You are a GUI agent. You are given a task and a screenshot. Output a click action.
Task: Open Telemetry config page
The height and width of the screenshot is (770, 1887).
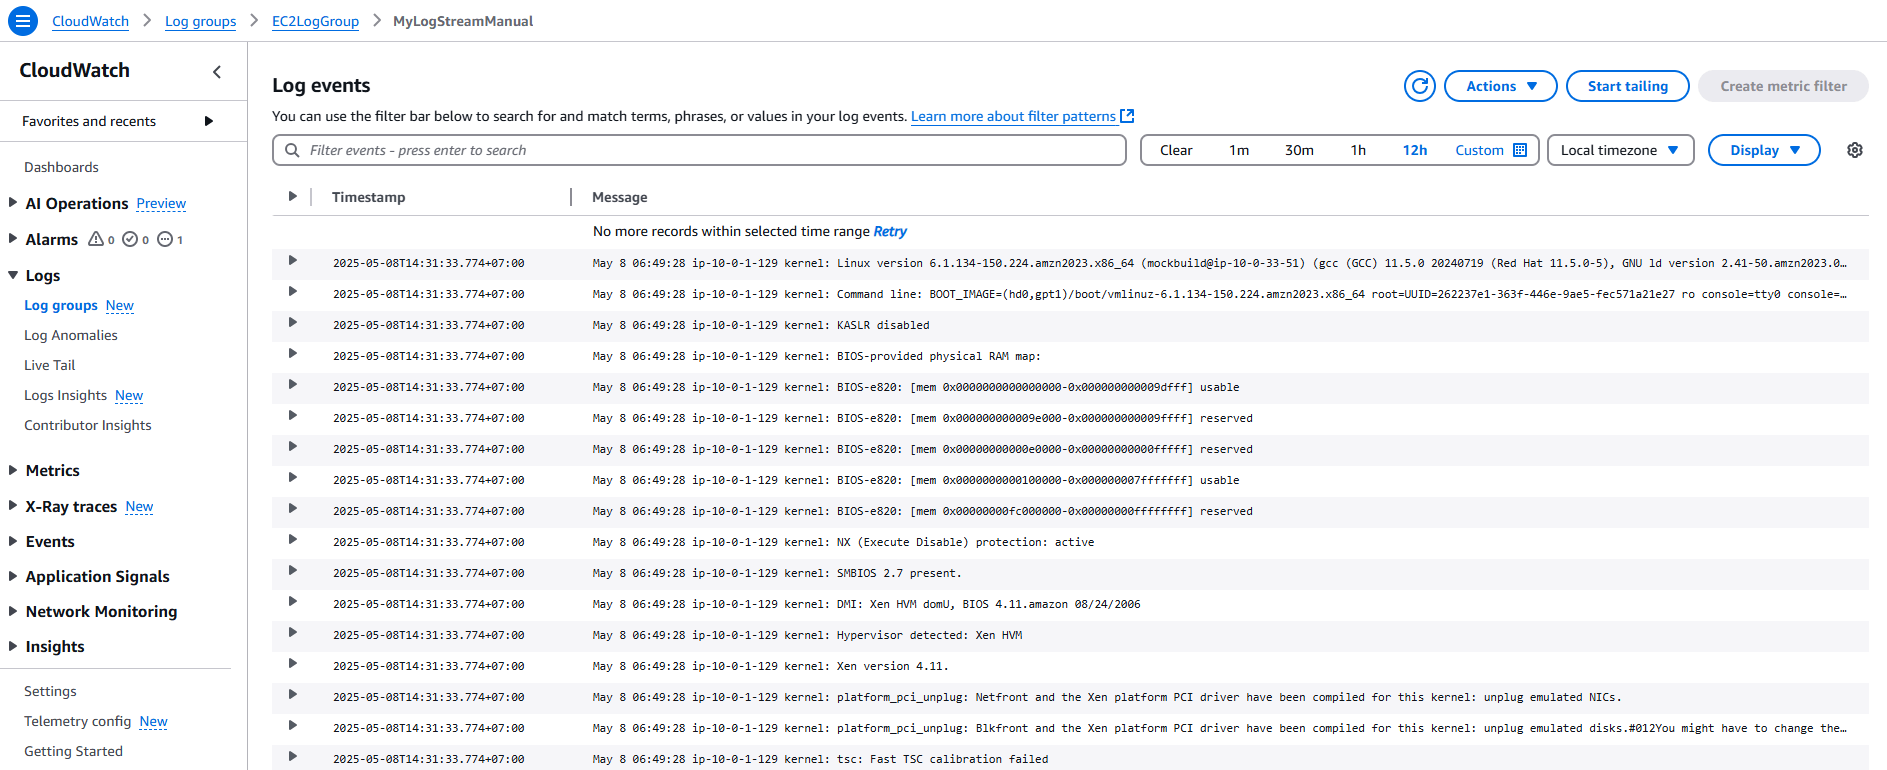tap(77, 721)
